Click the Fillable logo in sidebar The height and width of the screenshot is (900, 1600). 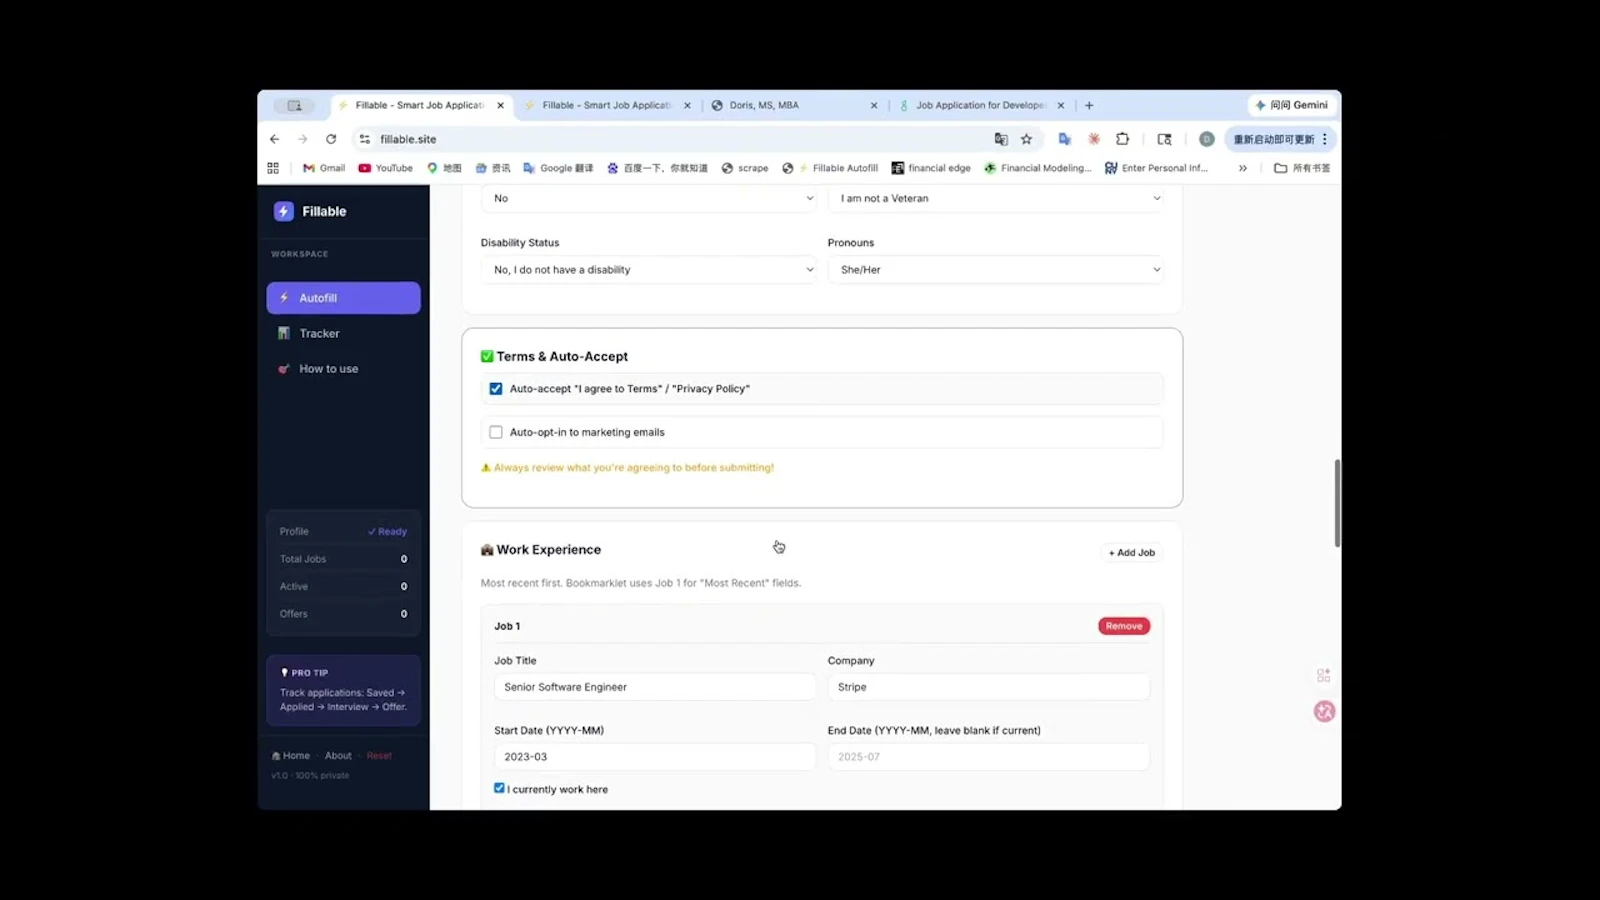click(x=310, y=211)
